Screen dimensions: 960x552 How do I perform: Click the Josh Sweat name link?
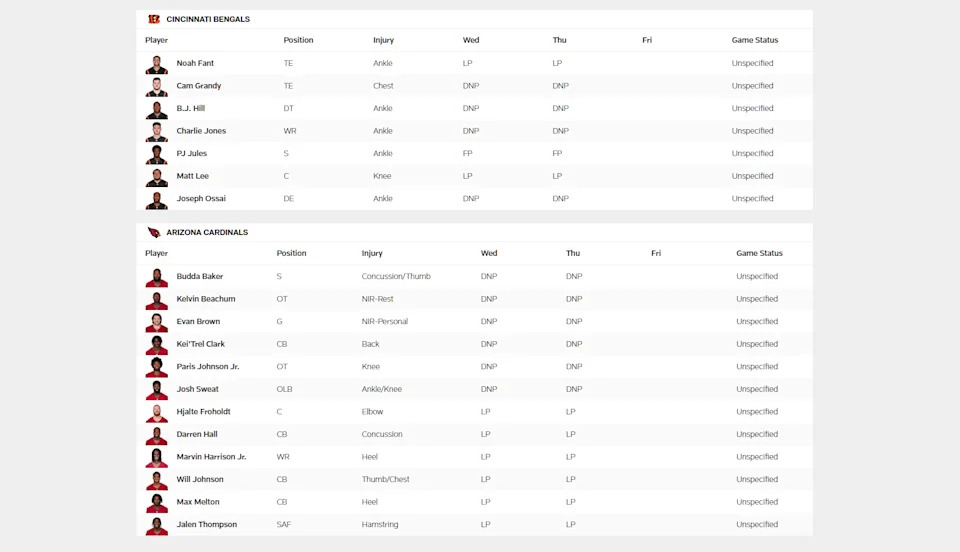(x=198, y=389)
